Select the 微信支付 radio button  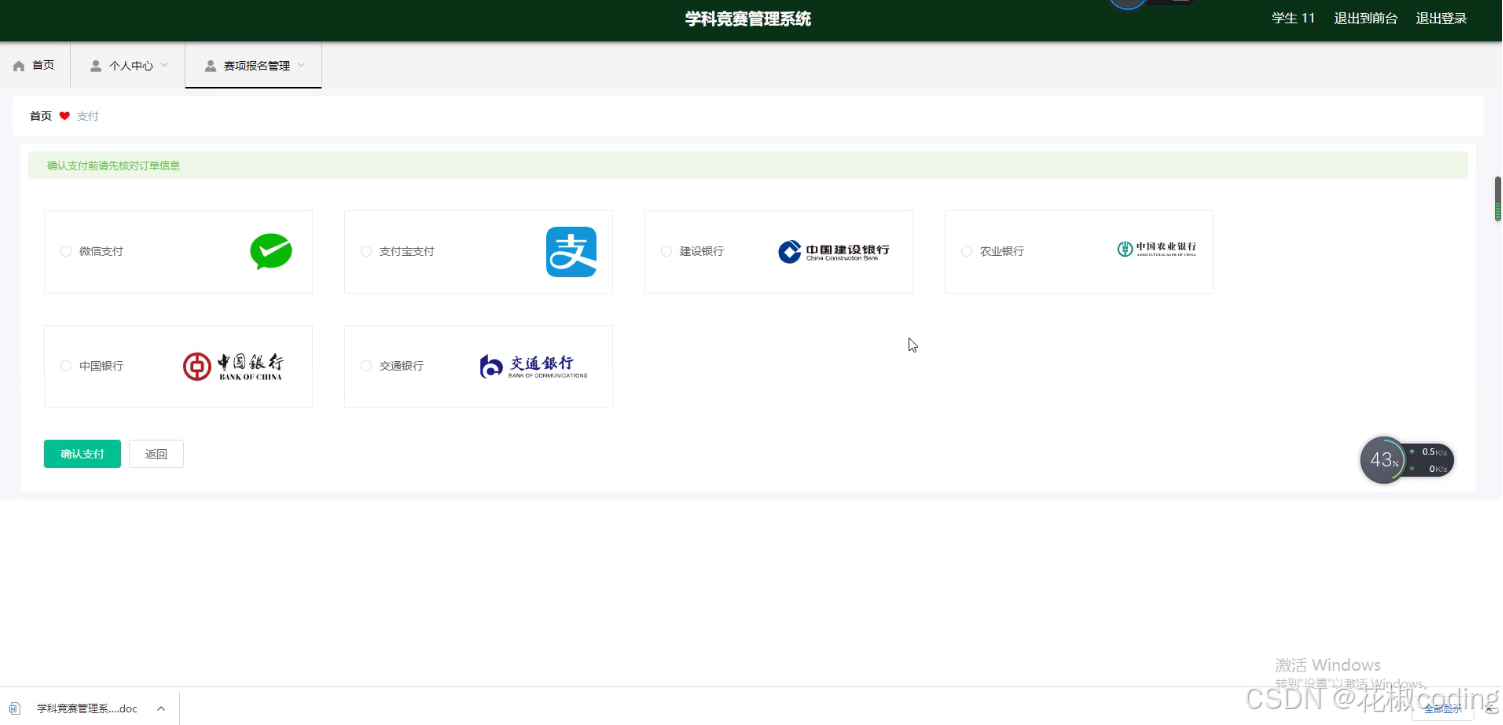tap(66, 252)
